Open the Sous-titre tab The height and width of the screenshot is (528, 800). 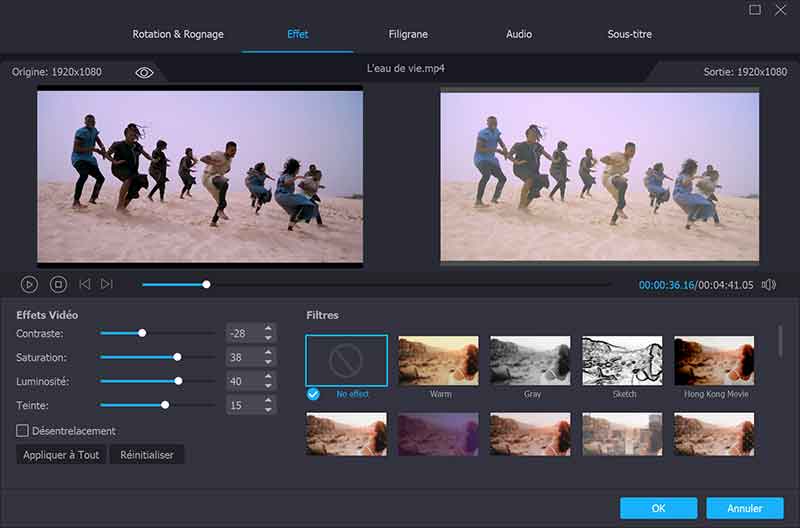click(629, 34)
